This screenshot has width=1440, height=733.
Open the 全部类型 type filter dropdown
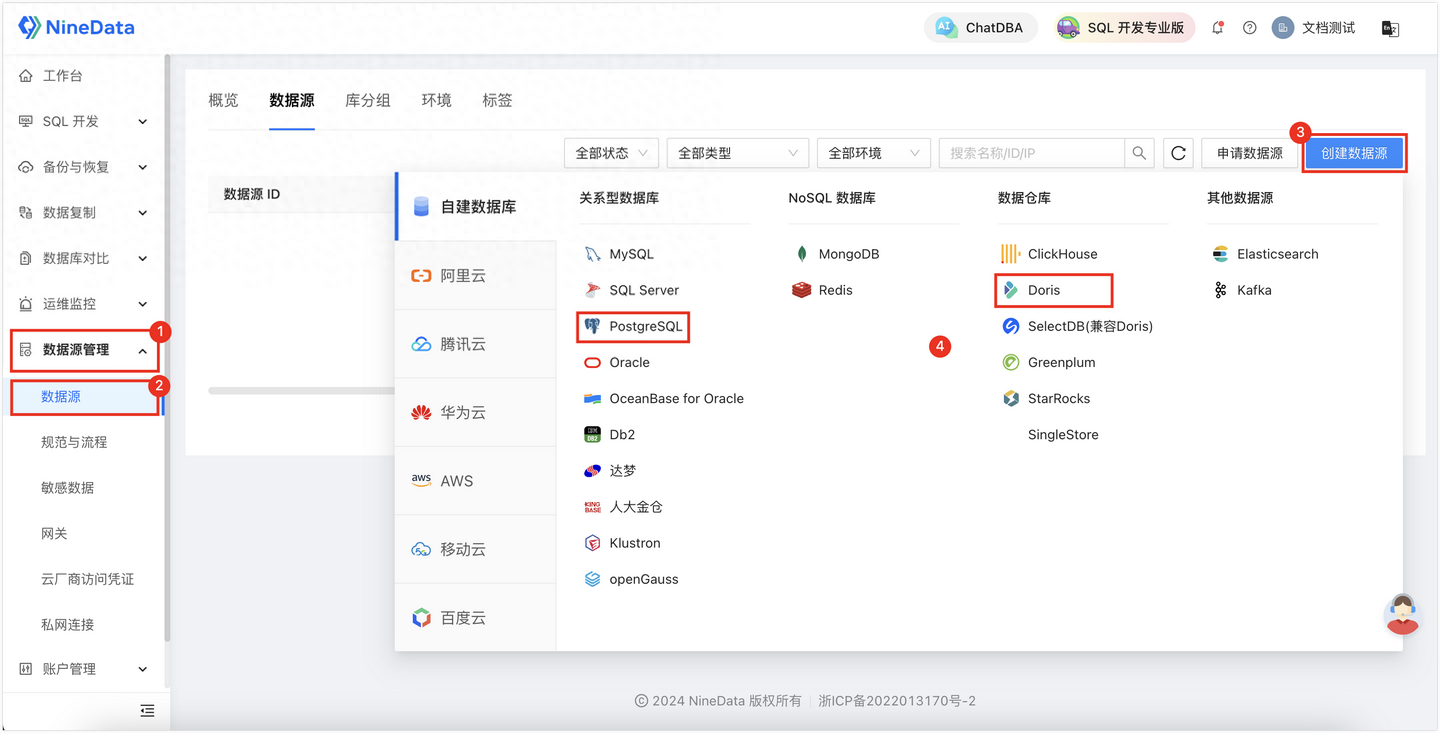(737, 152)
